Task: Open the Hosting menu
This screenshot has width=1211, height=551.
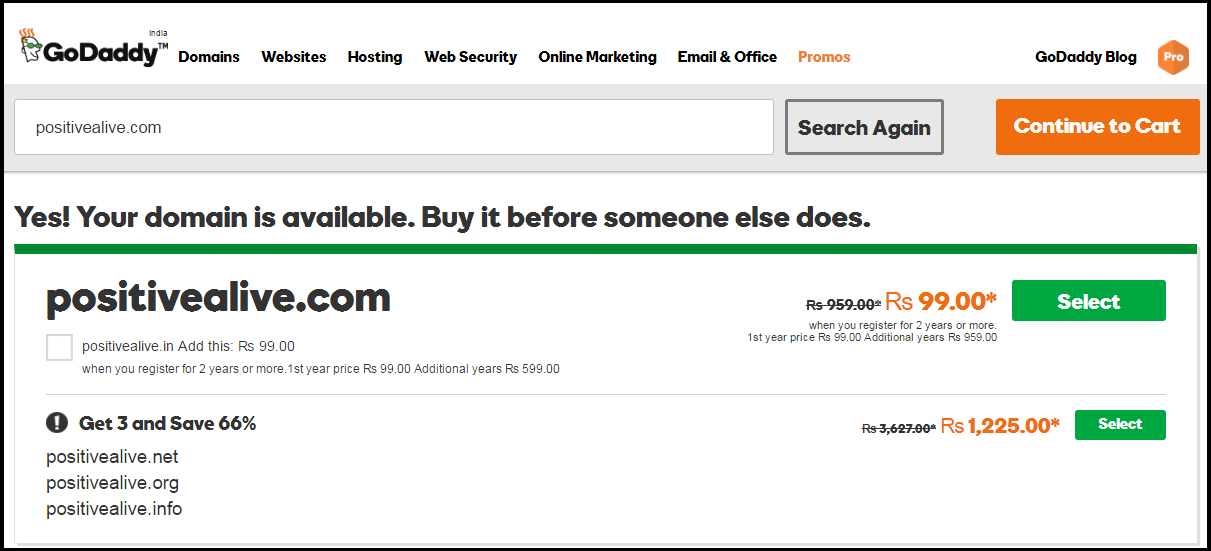Action: [375, 57]
